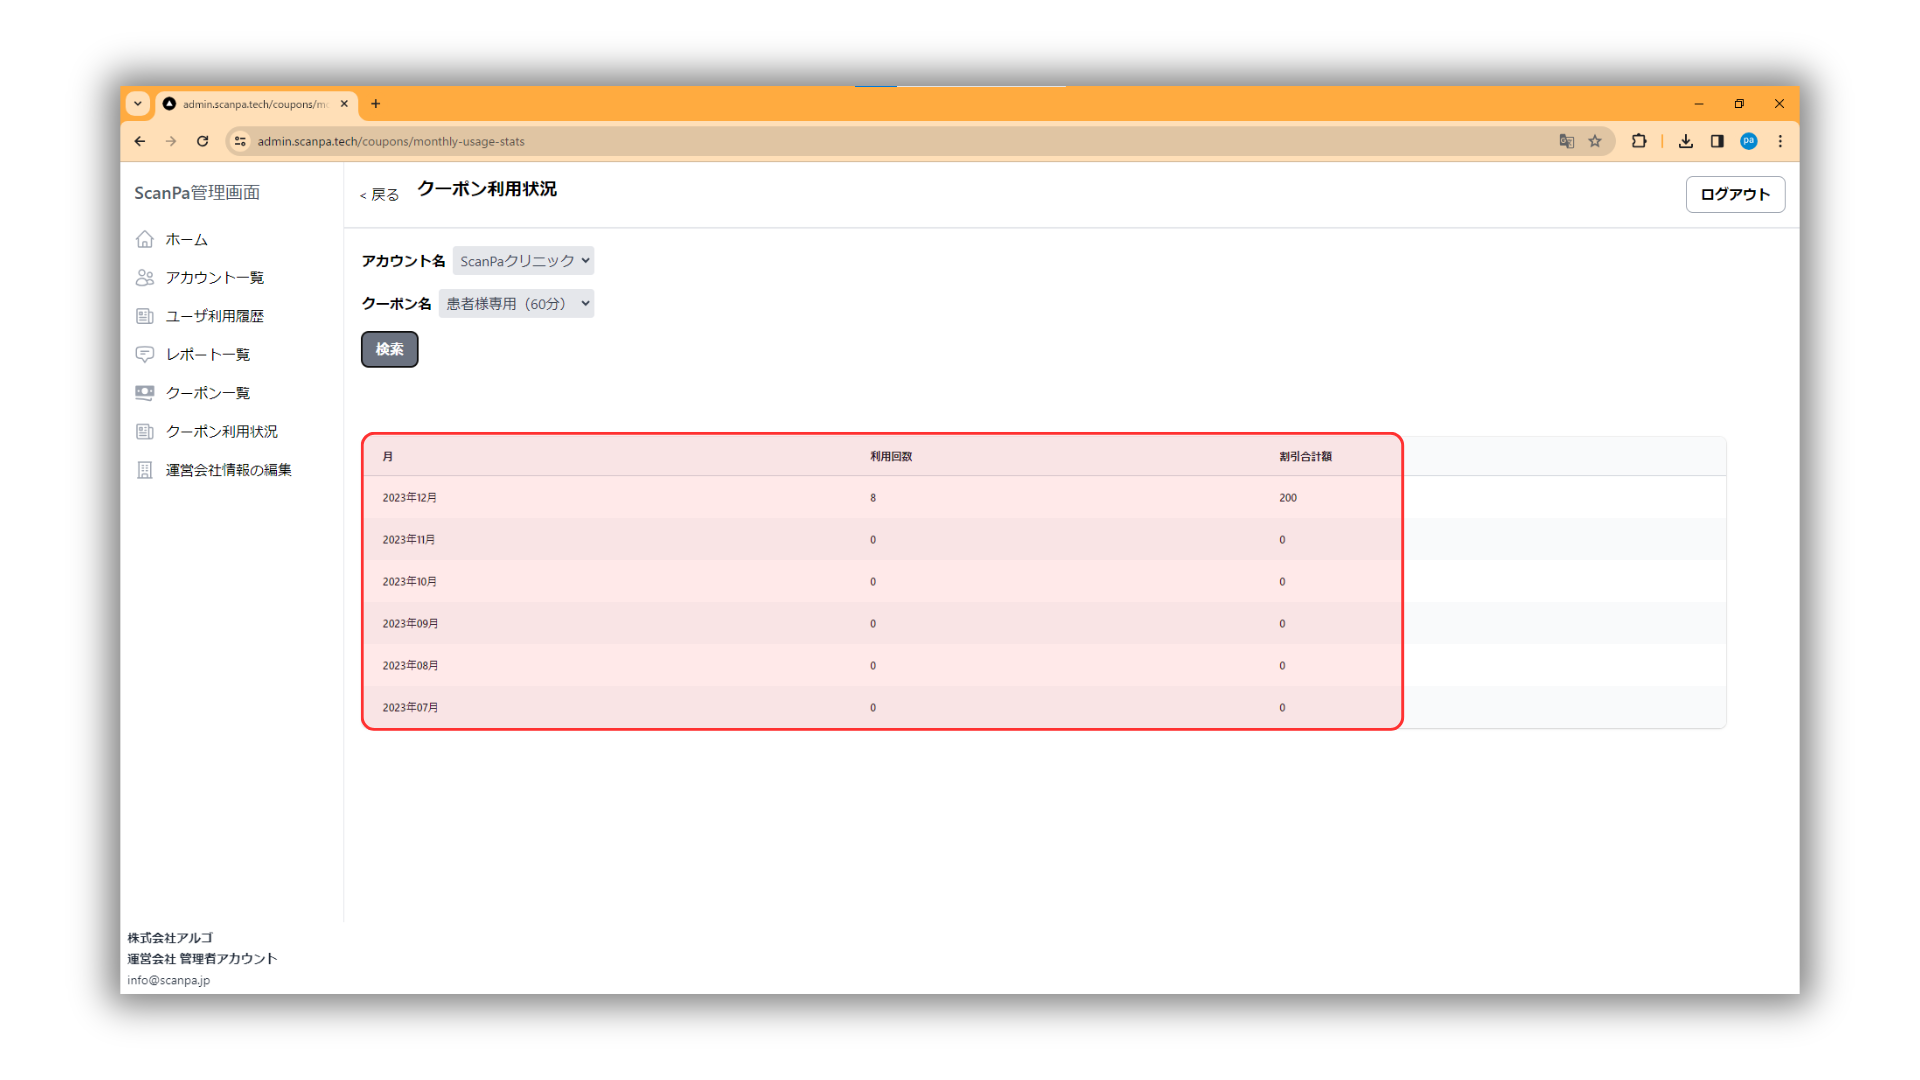Click the アカウント一覧 people icon
Image resolution: width=1920 pixels, height=1080 pixels.
(145, 277)
